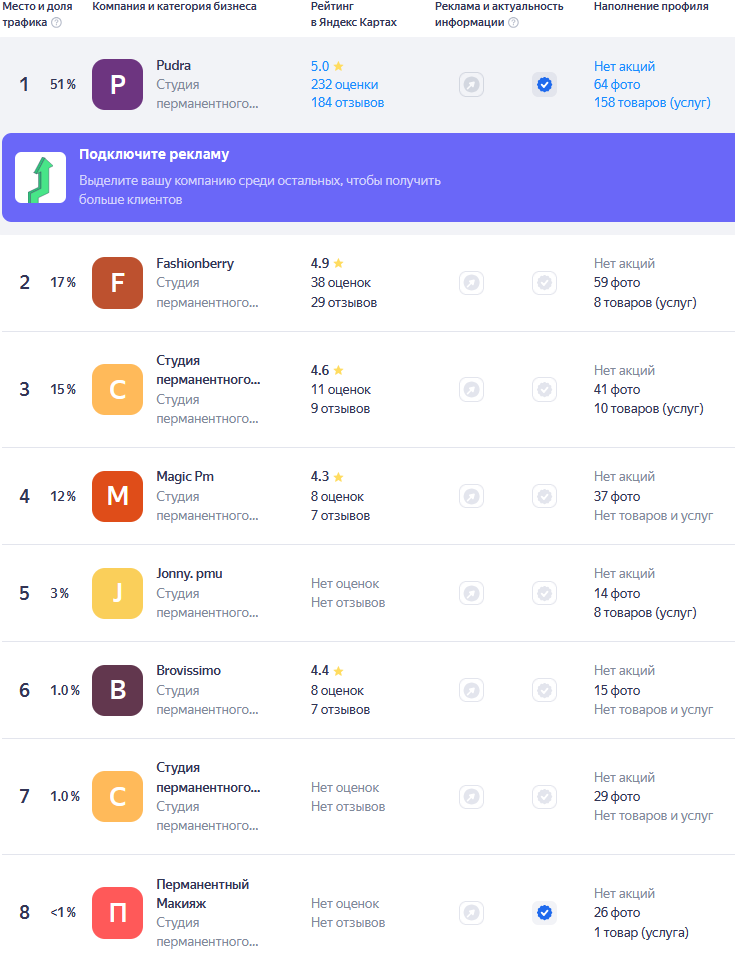Click the grey verification badge in Brovissimo row
This screenshot has width=735, height=965.
[x=545, y=690]
